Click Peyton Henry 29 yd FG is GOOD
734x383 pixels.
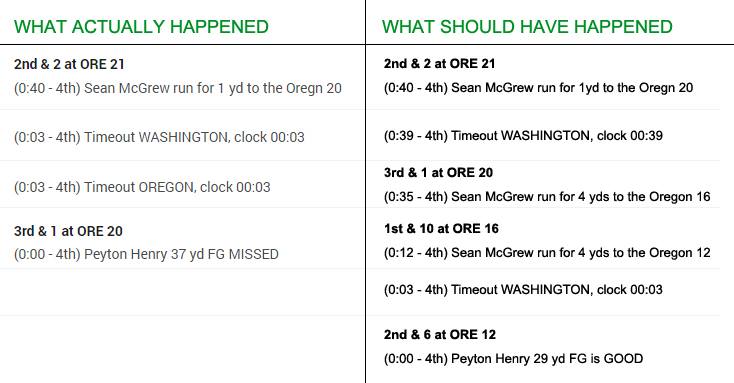pyautogui.click(x=514, y=359)
